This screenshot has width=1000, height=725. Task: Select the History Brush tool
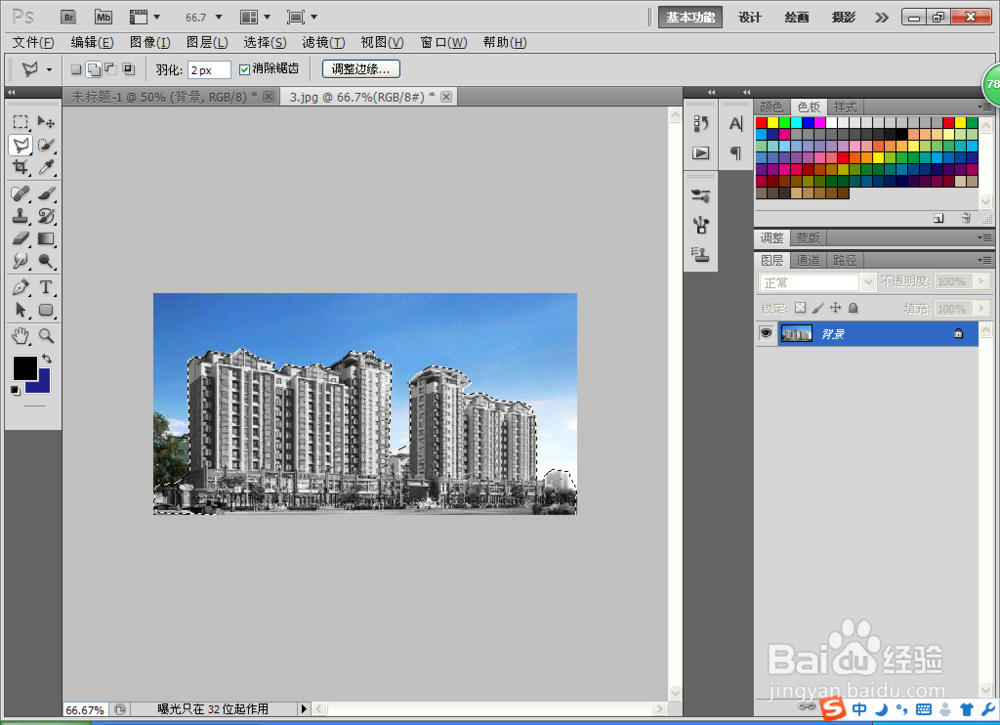point(45,216)
